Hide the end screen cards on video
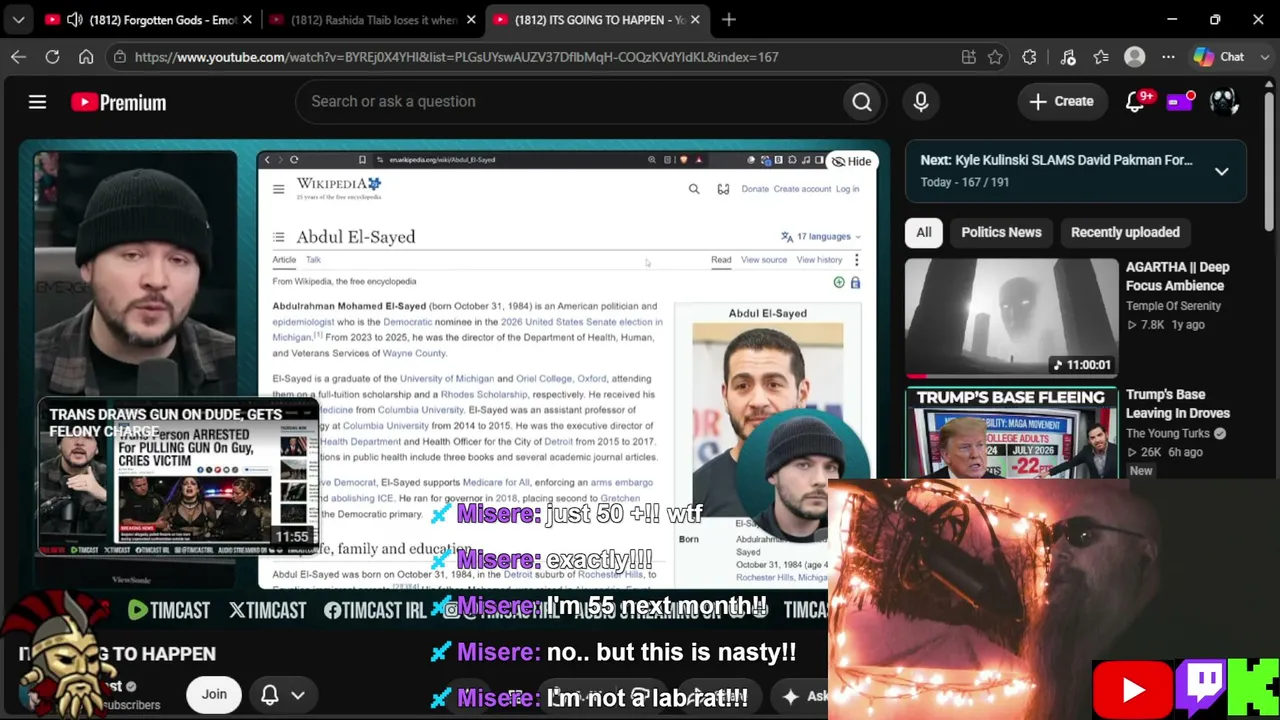The image size is (1280, 720). (x=852, y=161)
